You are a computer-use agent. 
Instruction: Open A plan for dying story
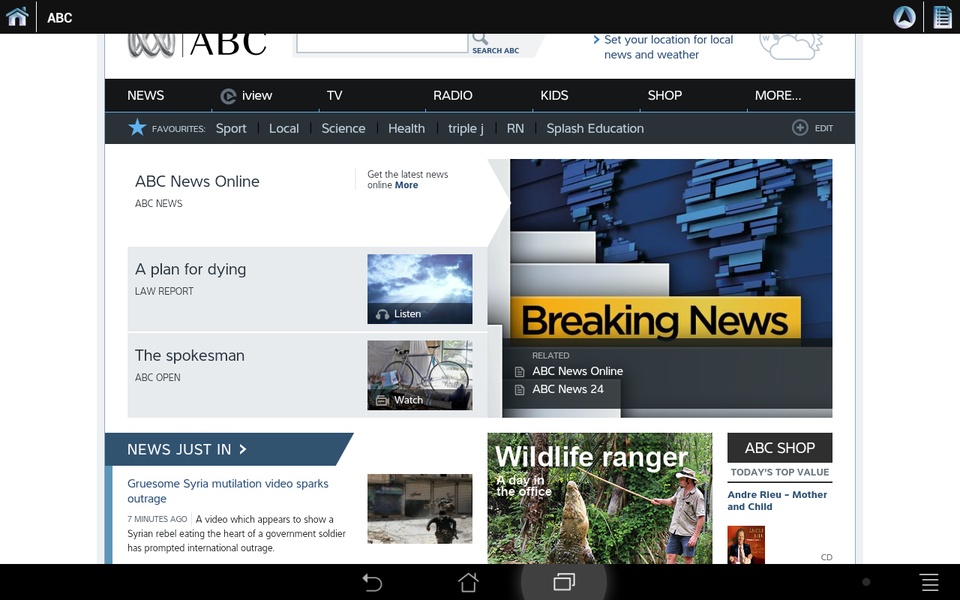[190, 269]
